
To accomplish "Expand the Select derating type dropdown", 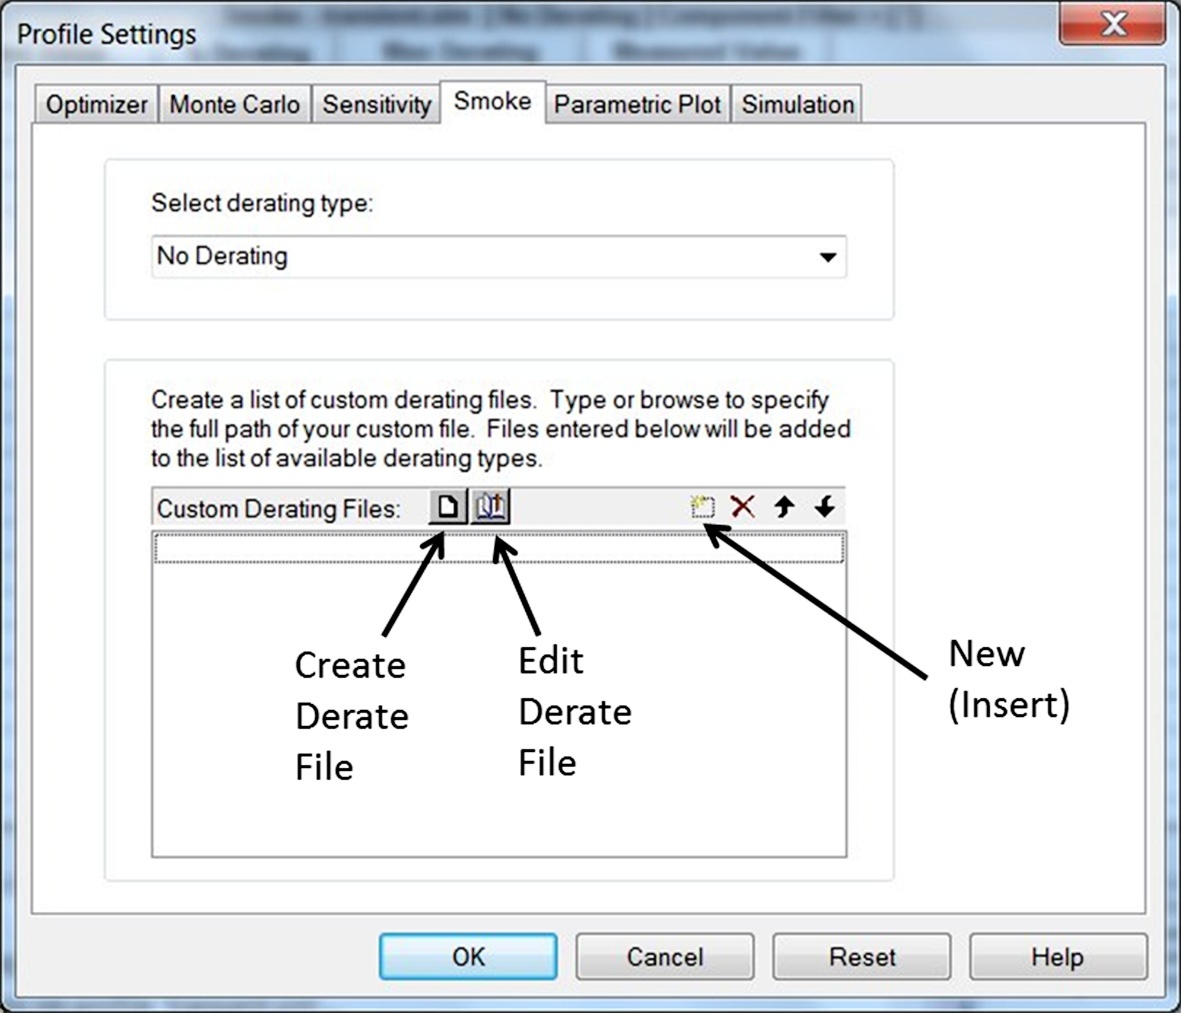I will 827,257.
